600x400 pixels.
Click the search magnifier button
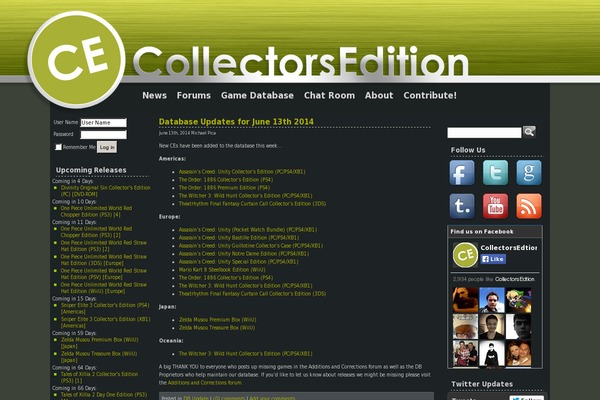[x=530, y=131]
